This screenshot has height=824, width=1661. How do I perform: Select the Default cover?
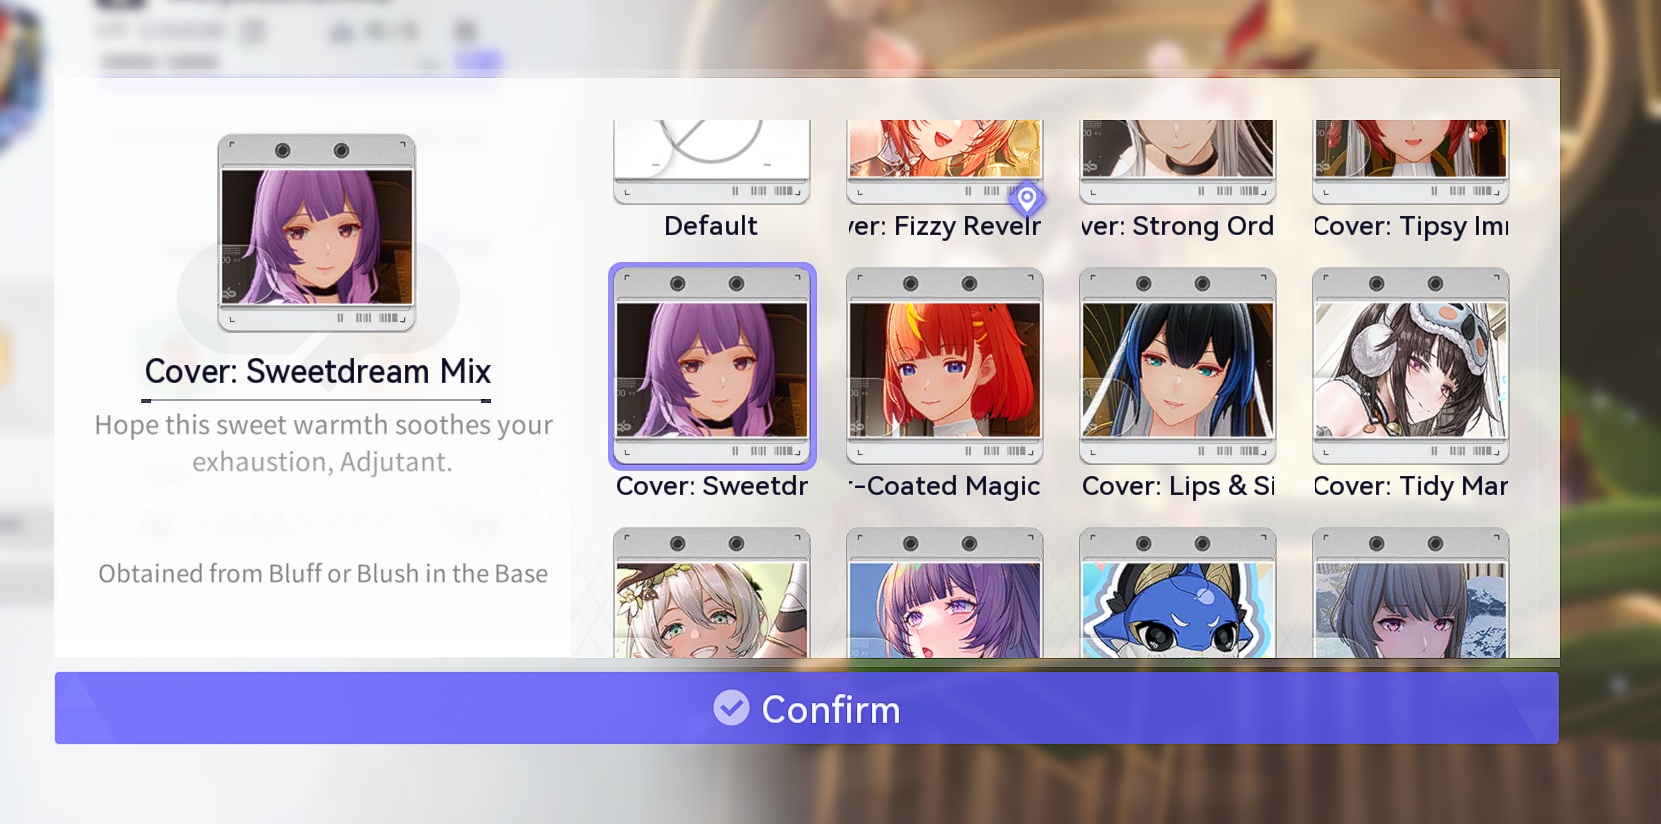(x=711, y=162)
